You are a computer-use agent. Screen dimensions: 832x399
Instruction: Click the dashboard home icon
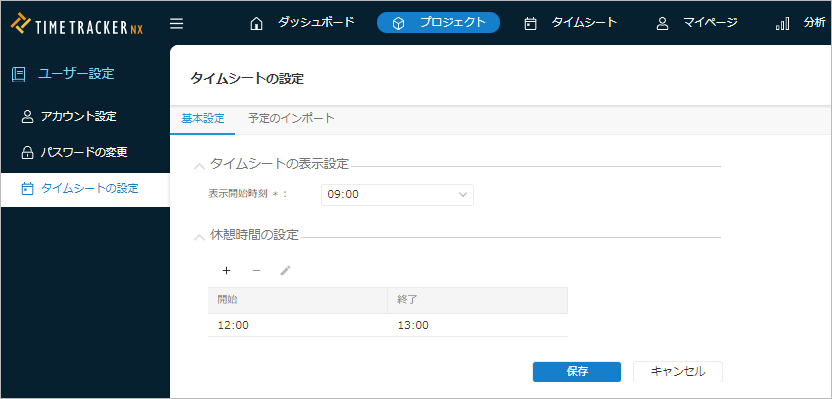(x=256, y=24)
